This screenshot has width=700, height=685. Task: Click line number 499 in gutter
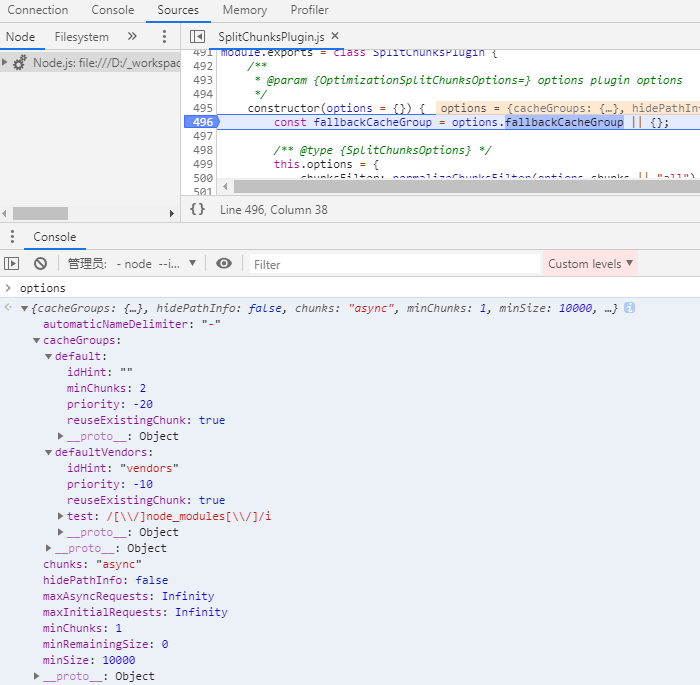pos(203,164)
